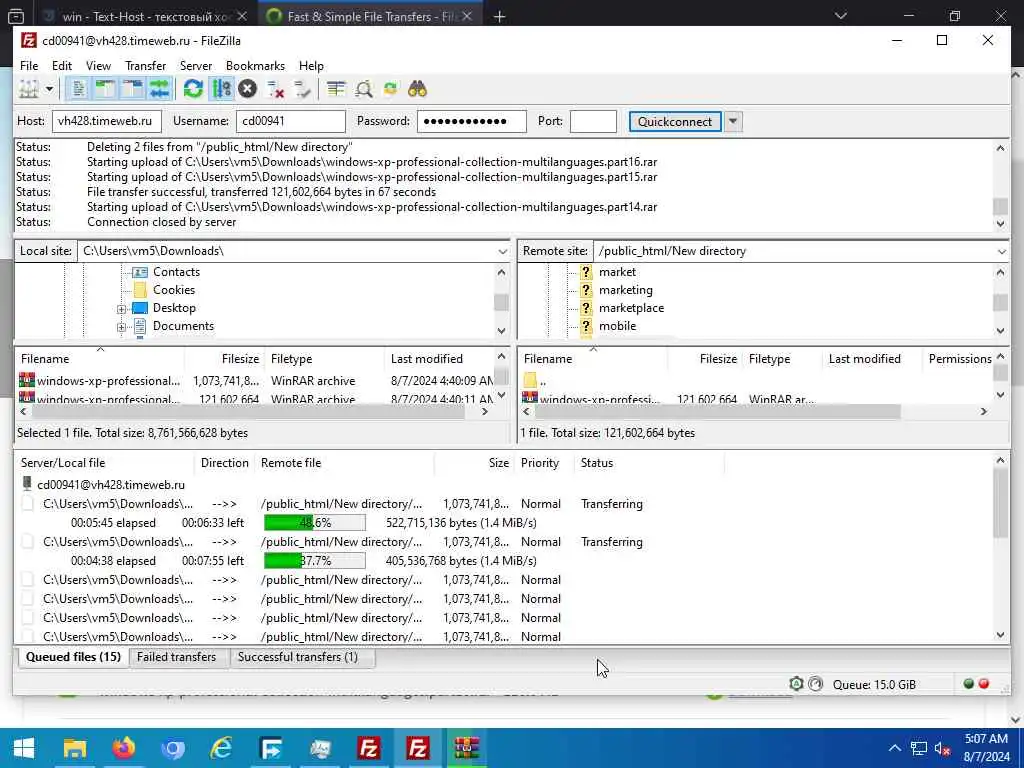This screenshot has width=1024, height=768.
Task: Toggle processing of the transfer queue
Action: click(221, 89)
